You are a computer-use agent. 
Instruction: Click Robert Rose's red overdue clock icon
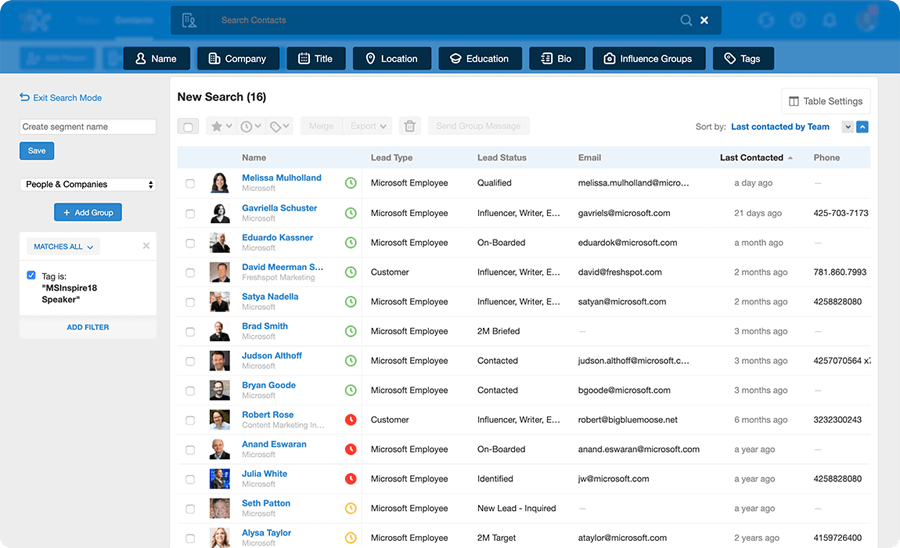pyautogui.click(x=351, y=419)
